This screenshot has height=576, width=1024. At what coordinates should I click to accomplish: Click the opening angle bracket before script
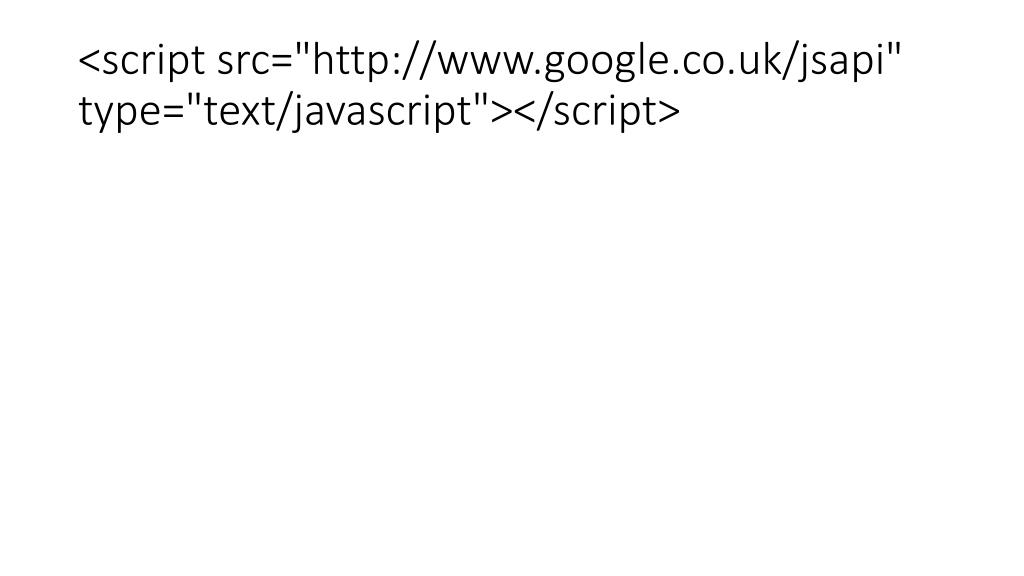[x=89, y=62]
